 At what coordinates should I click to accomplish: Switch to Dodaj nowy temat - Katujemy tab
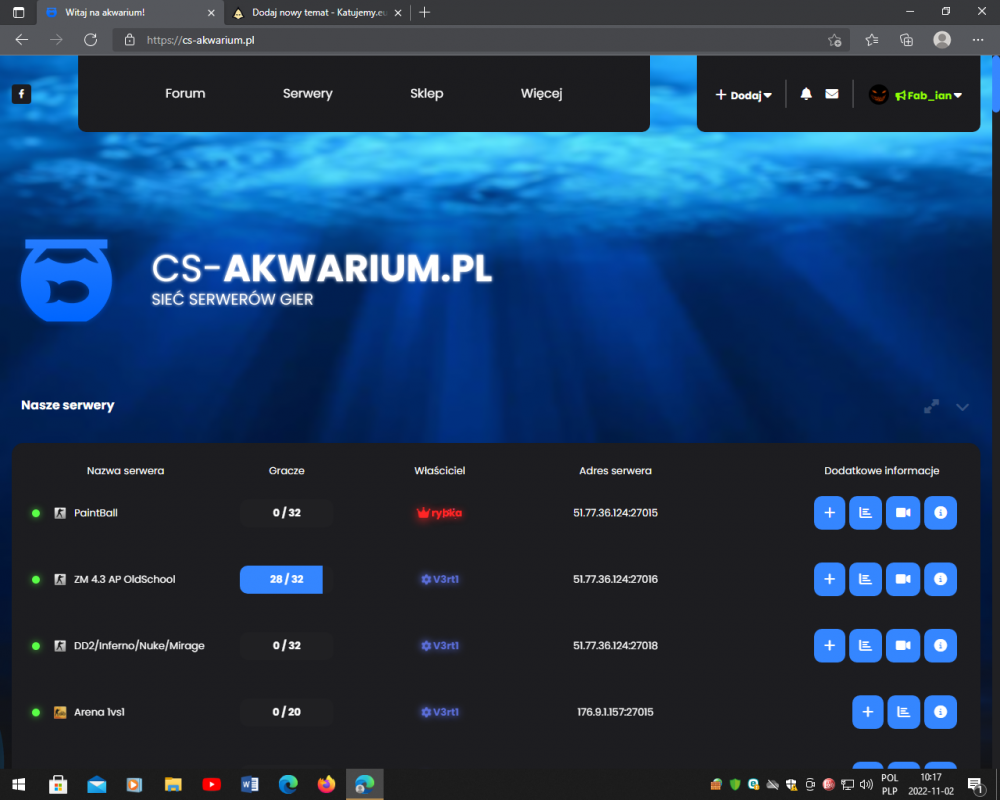click(x=317, y=13)
